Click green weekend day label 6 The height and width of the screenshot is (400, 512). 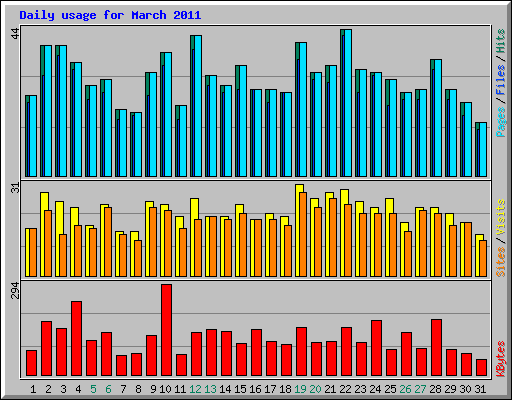(x=108, y=389)
